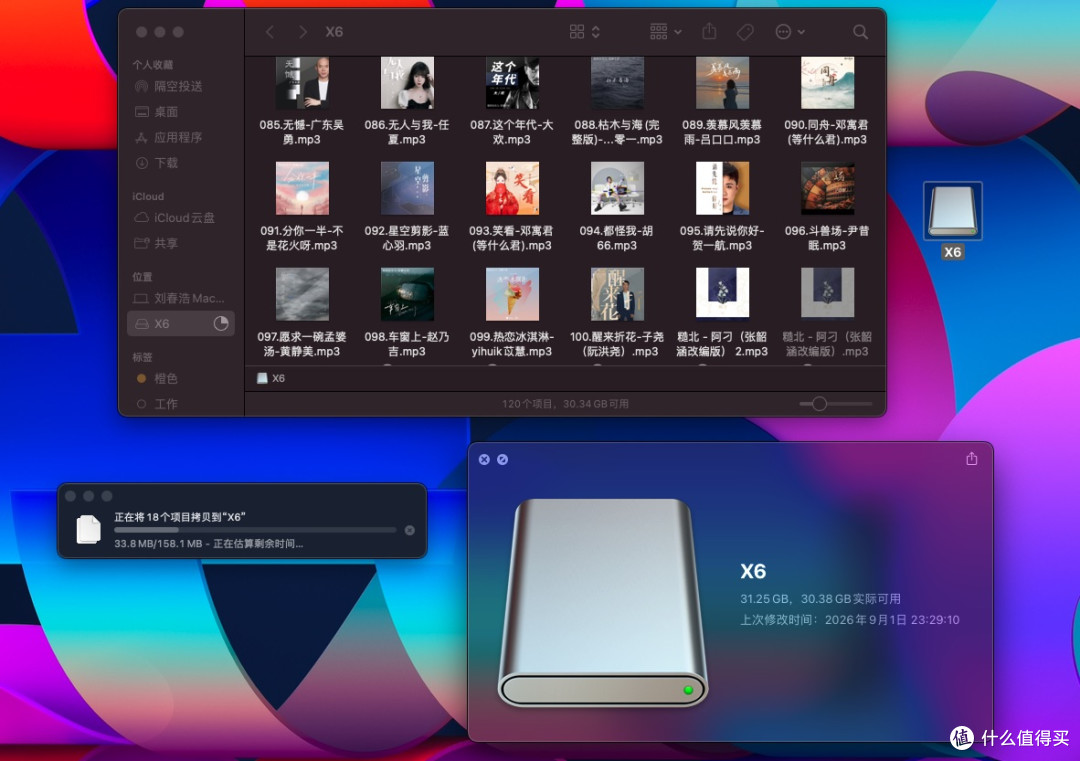Cancel the copy to X6 operation
Viewport: 1080px width, 761px height.
tap(410, 530)
